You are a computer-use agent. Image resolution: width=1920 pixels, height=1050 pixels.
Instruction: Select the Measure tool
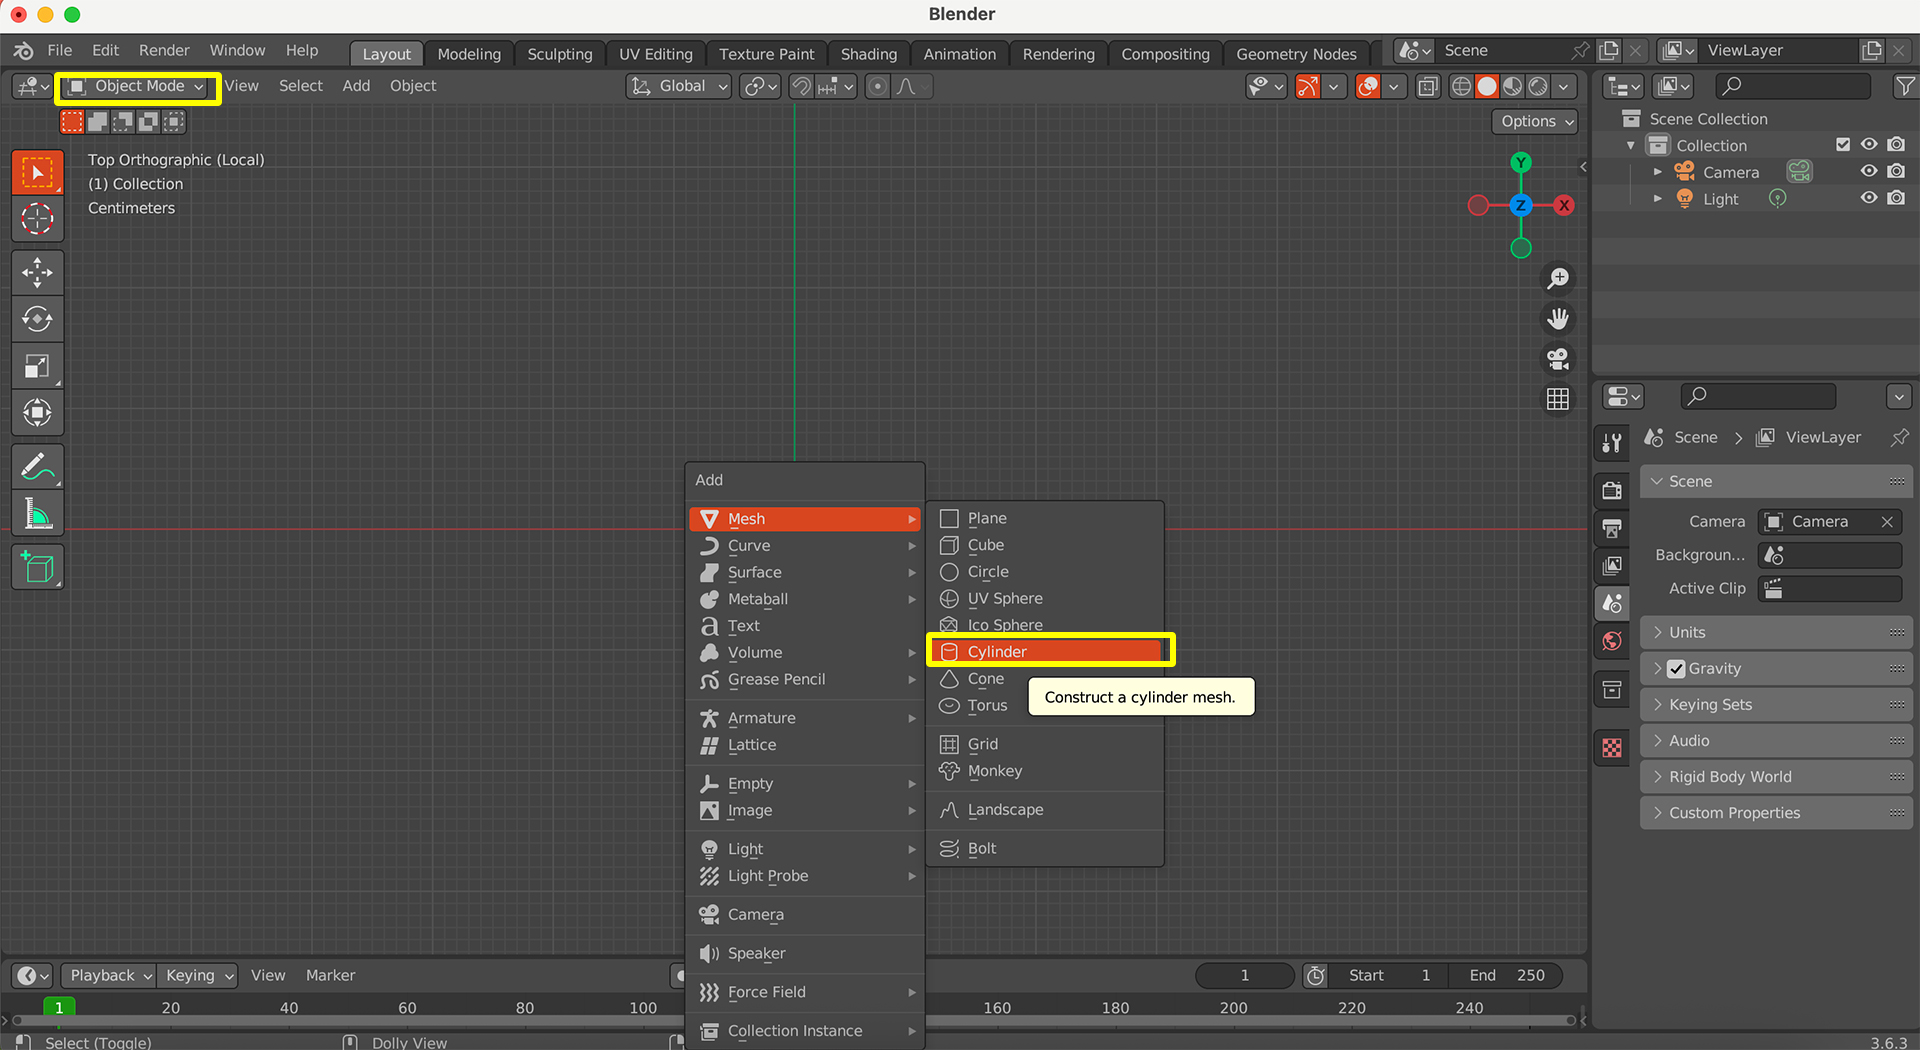coord(37,514)
